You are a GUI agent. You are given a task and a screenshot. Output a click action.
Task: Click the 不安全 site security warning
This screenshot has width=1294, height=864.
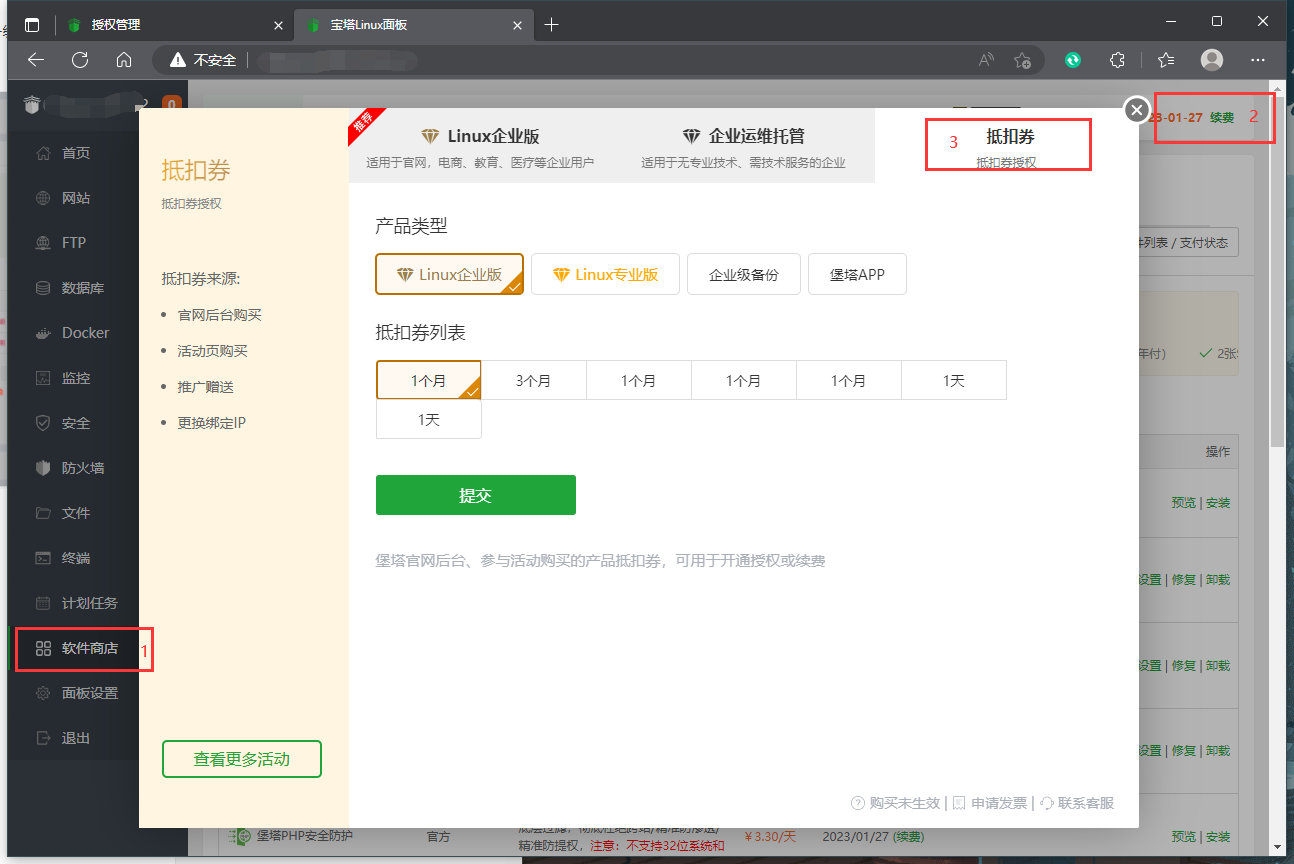click(204, 60)
